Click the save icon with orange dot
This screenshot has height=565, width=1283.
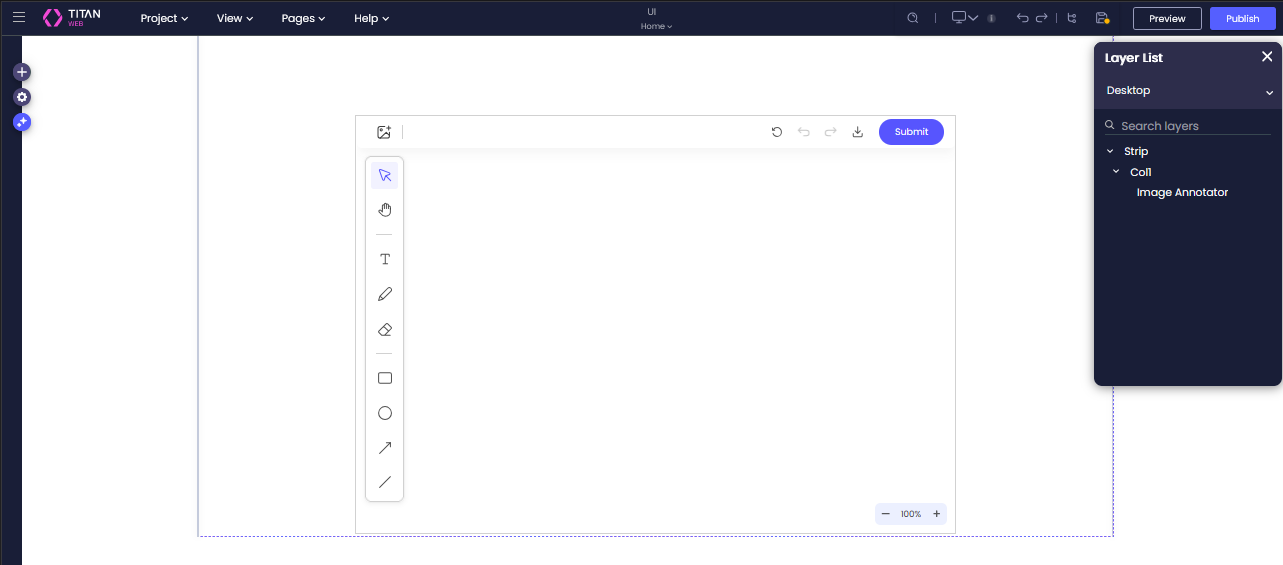pyautogui.click(x=1102, y=18)
